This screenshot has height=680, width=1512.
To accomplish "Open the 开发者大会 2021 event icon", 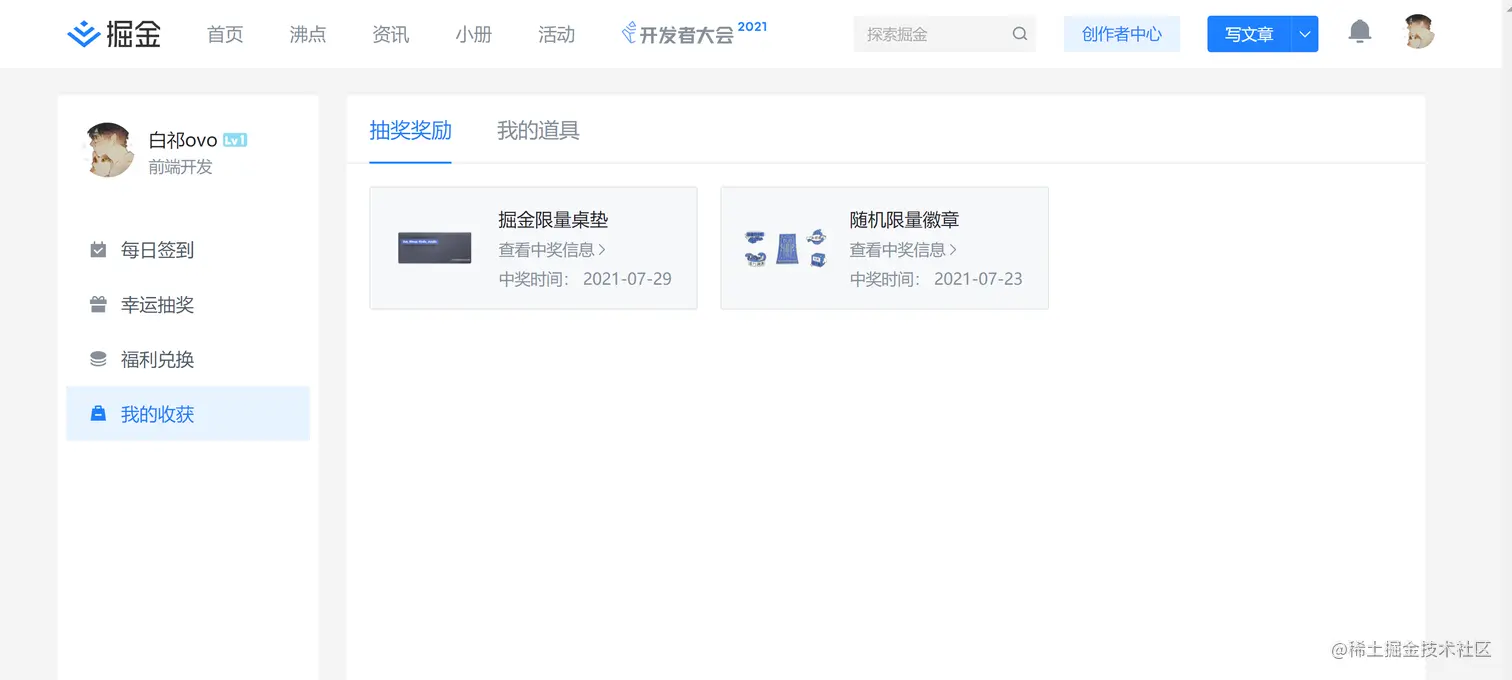I will [628, 30].
